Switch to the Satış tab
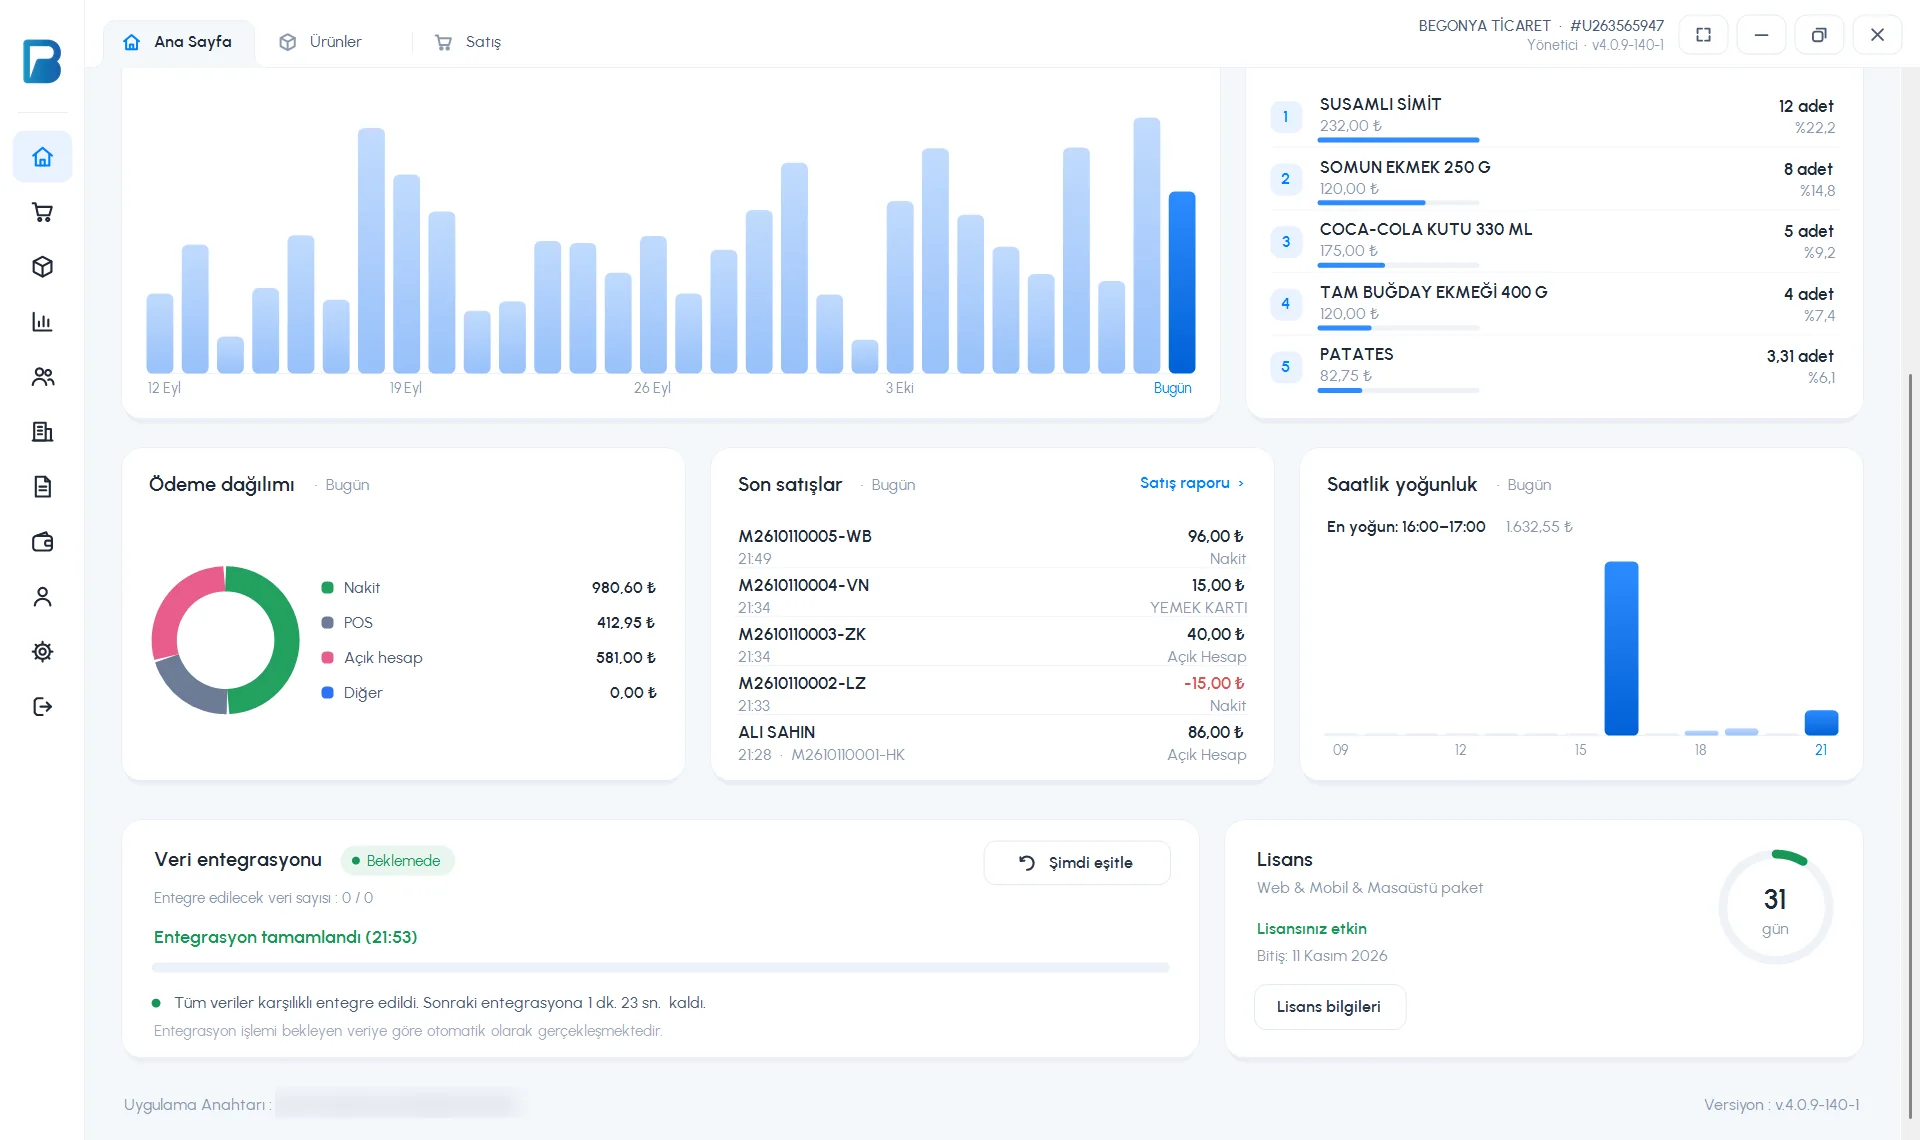The image size is (1920, 1140). pos(468,42)
